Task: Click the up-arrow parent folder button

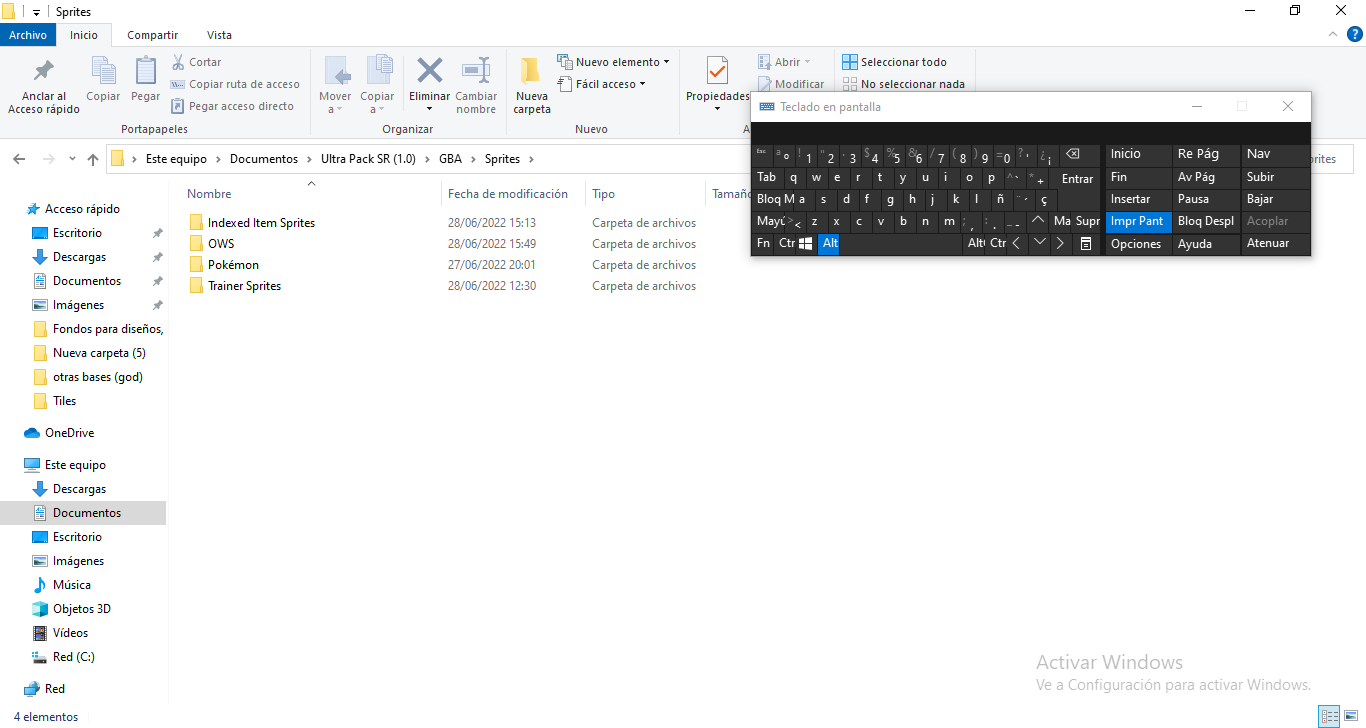Action: 93,159
